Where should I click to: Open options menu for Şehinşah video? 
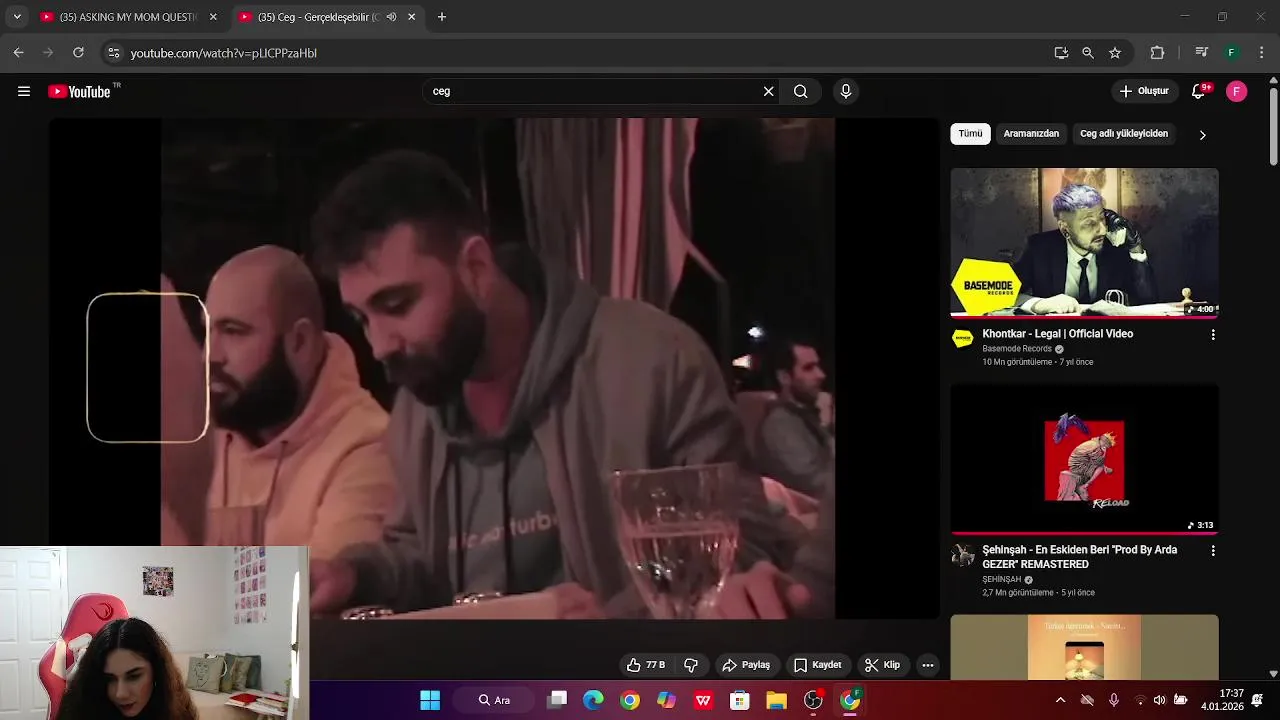pos(1213,551)
